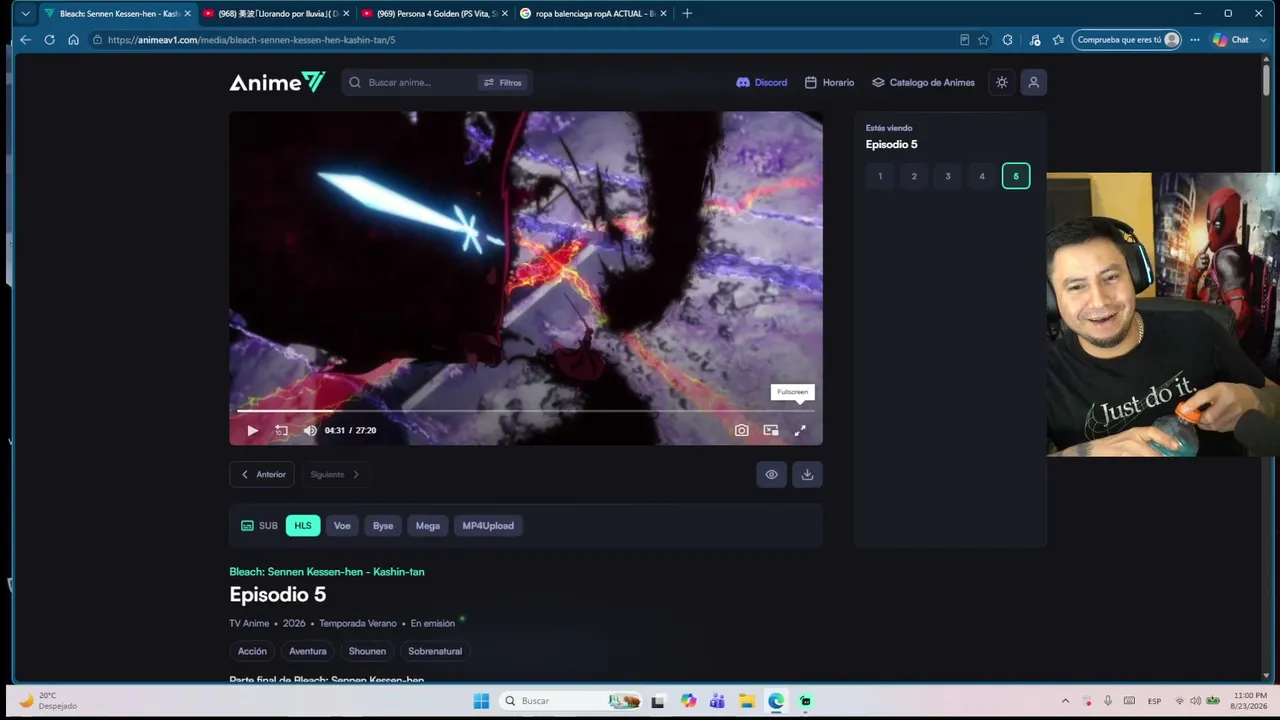The width and height of the screenshot is (1280, 720).
Task: Select episode 4 in the episode list
Action: point(982,177)
